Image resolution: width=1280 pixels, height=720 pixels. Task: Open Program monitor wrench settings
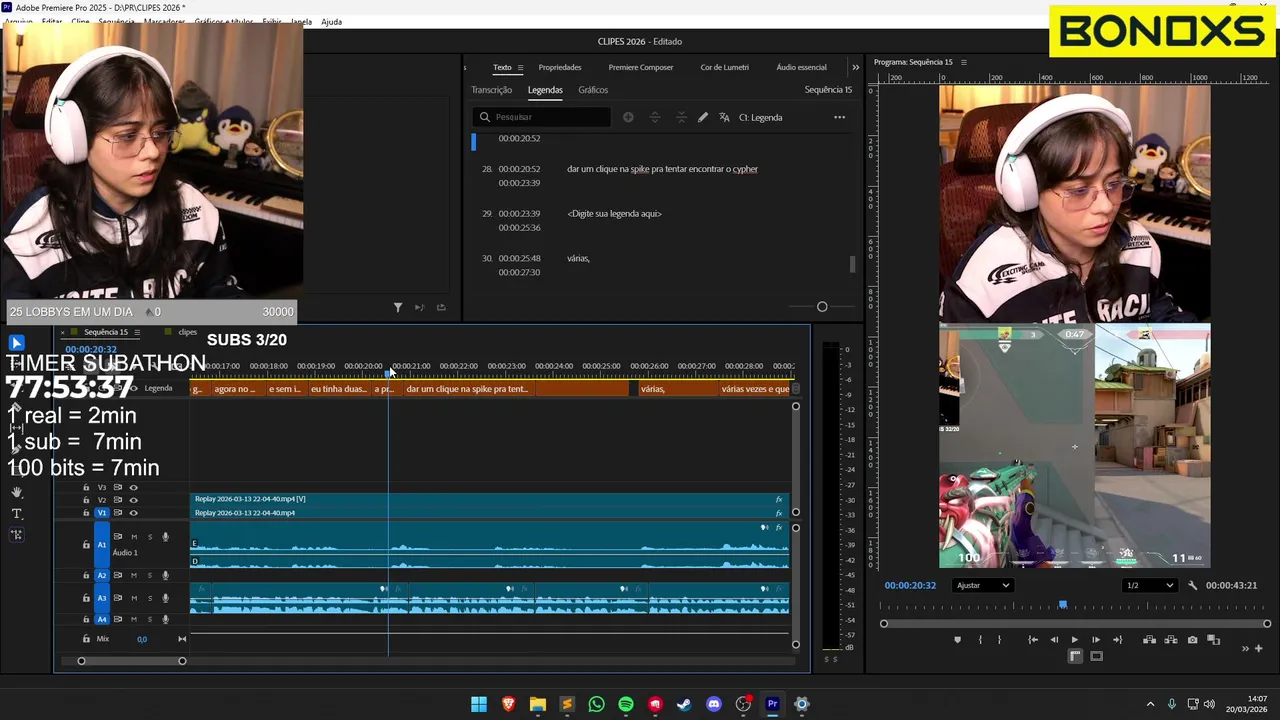[x=1192, y=585]
